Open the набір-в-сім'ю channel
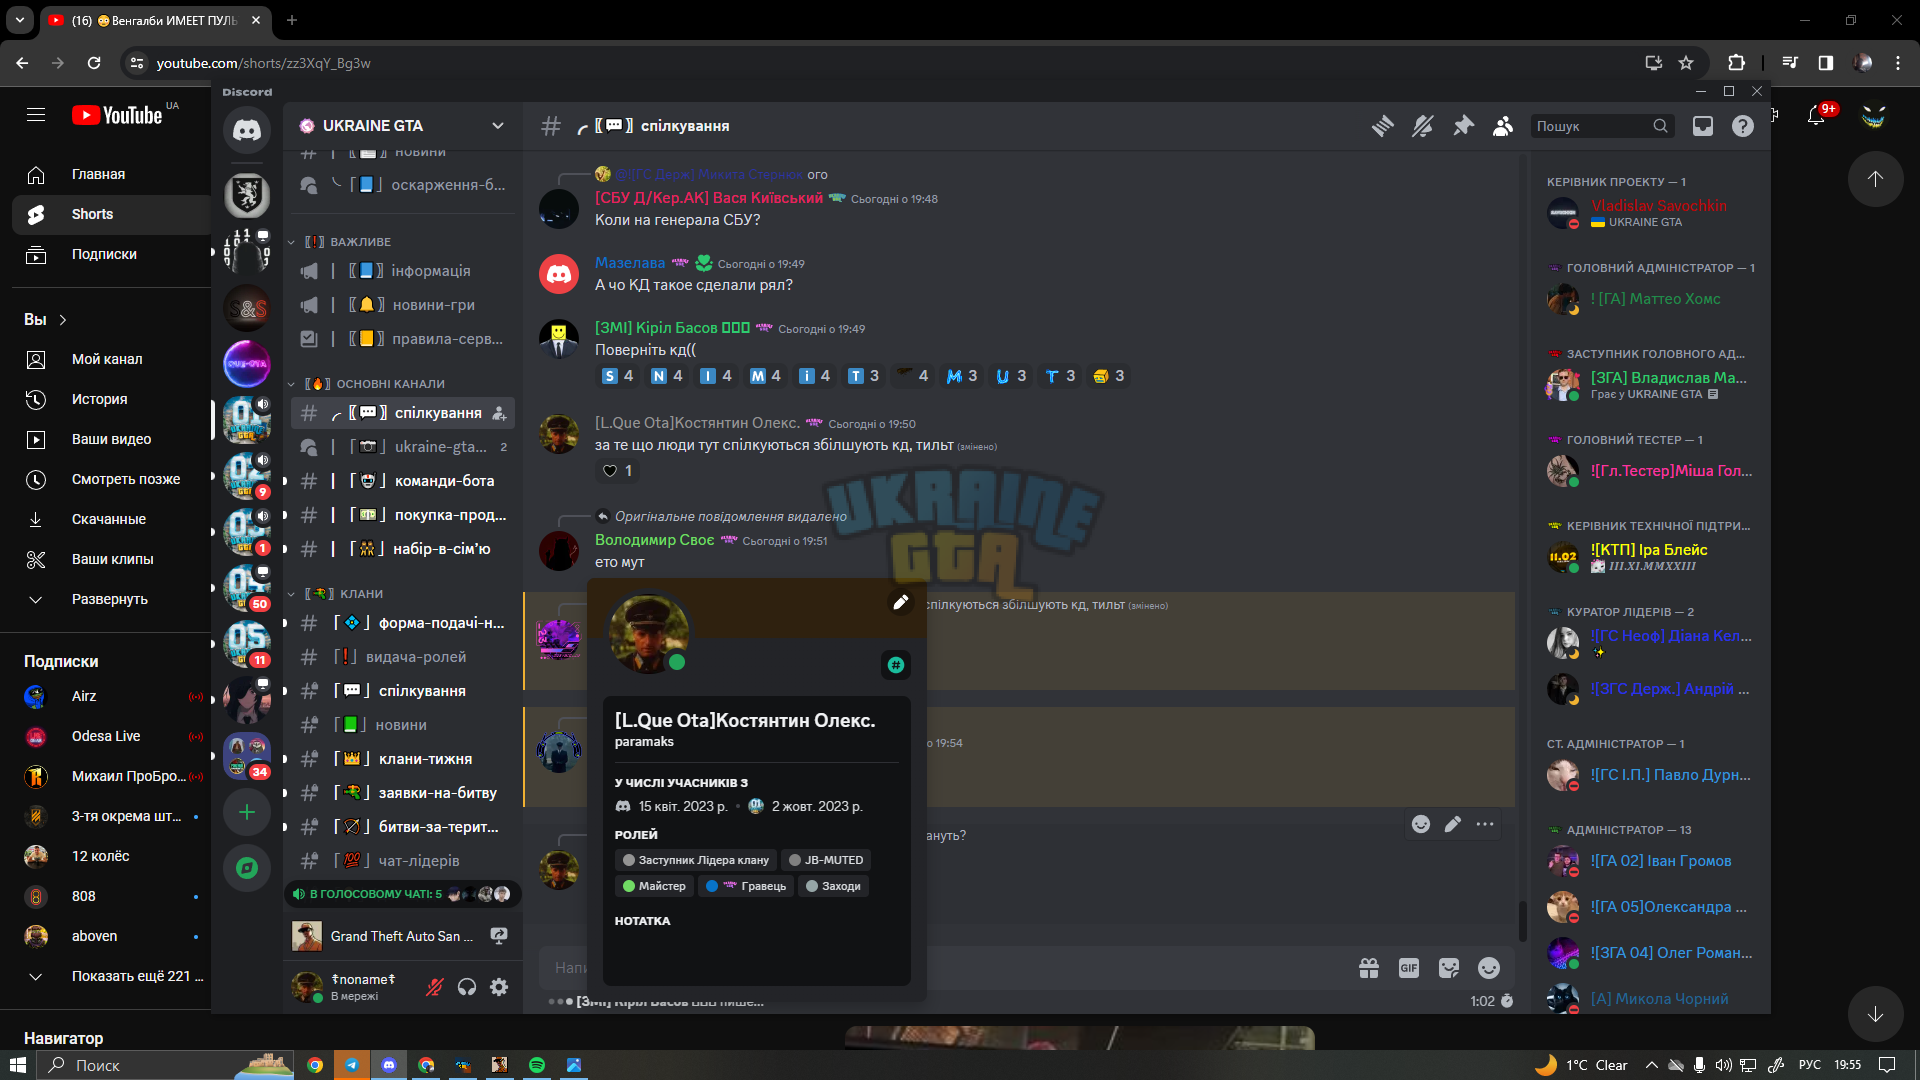 (x=403, y=549)
